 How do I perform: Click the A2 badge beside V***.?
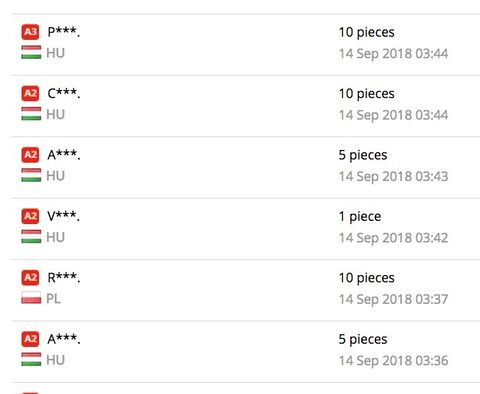30,216
